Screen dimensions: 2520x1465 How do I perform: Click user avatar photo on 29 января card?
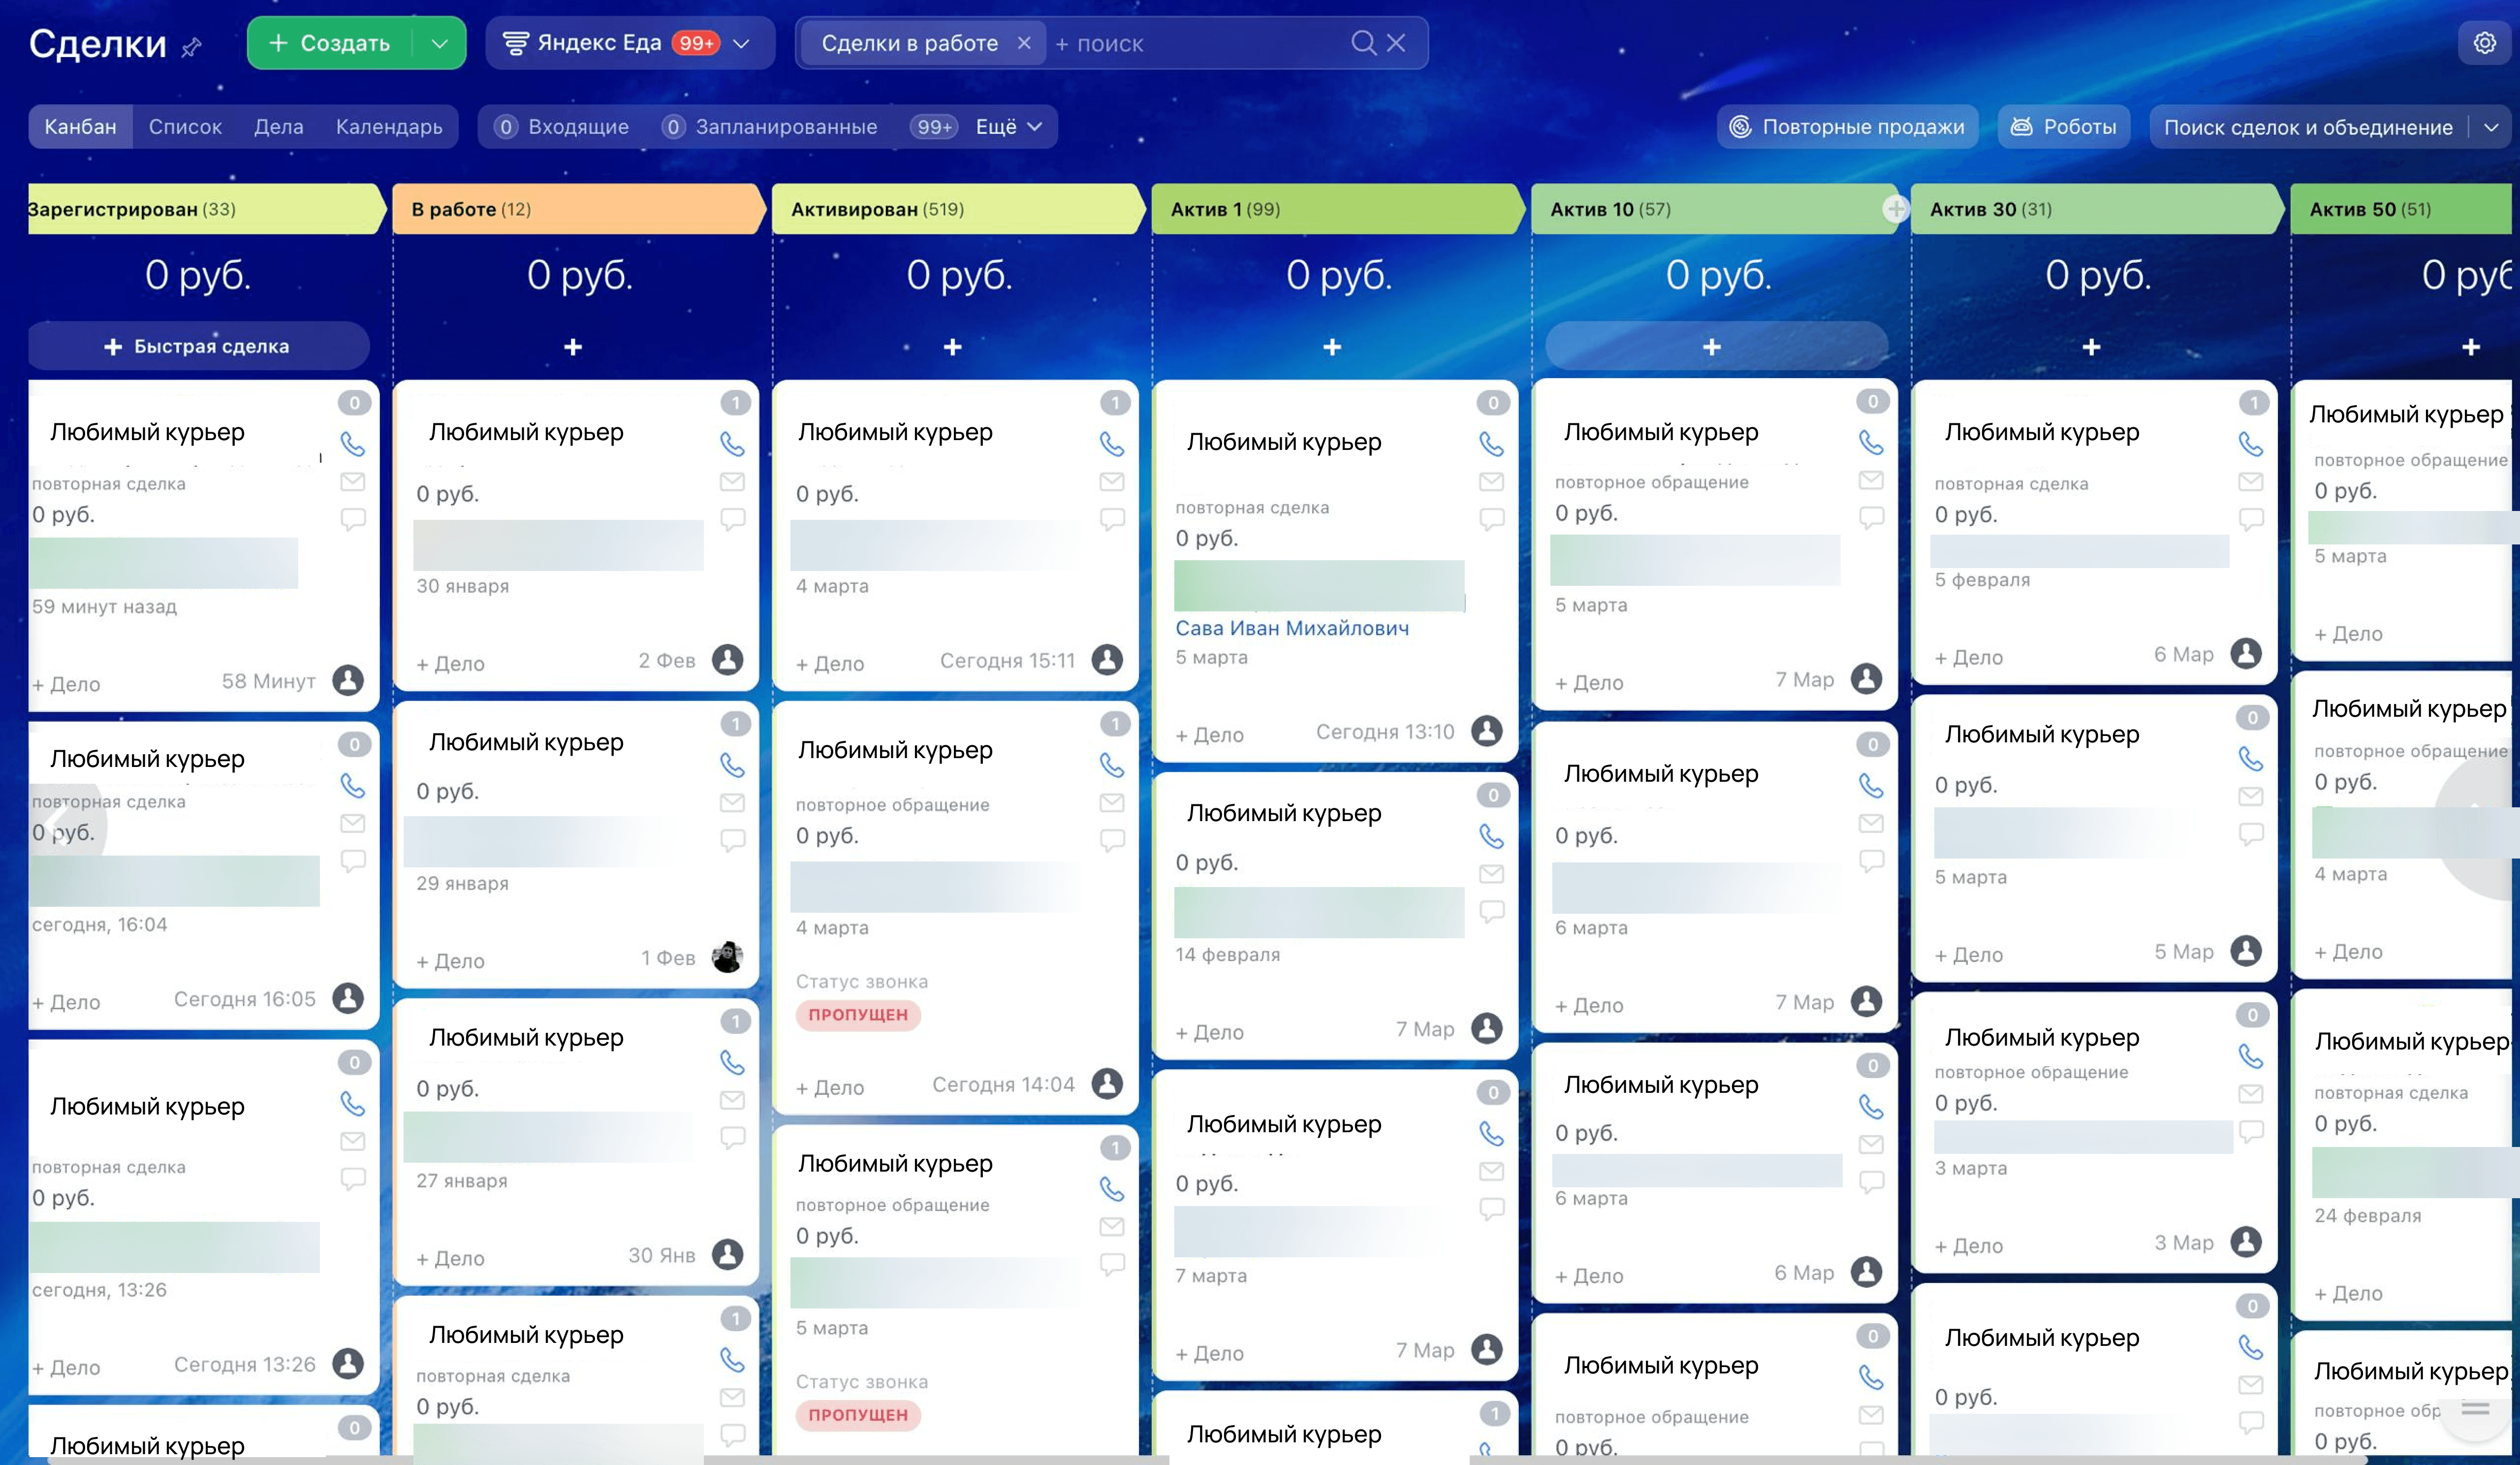tap(727, 957)
